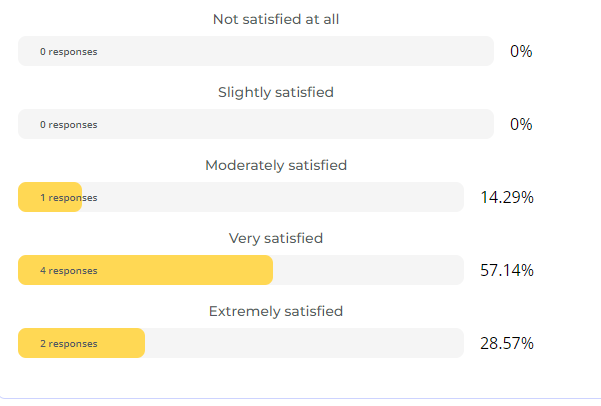Click the 57.14% percentage value
The image size is (601, 406).
507,270
